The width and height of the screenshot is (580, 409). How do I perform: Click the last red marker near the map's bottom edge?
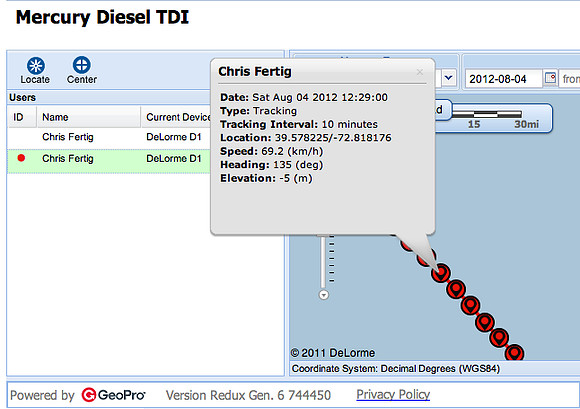pyautogui.click(x=514, y=352)
